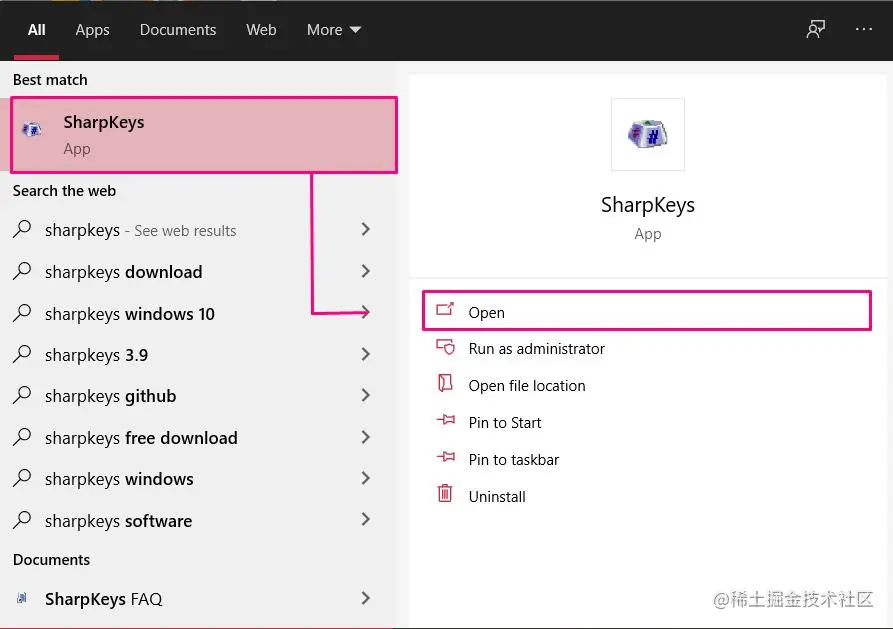Screen dimensions: 893x629
Task: Expand arrow for 'sharpkeys 3.9'
Action: point(366,354)
